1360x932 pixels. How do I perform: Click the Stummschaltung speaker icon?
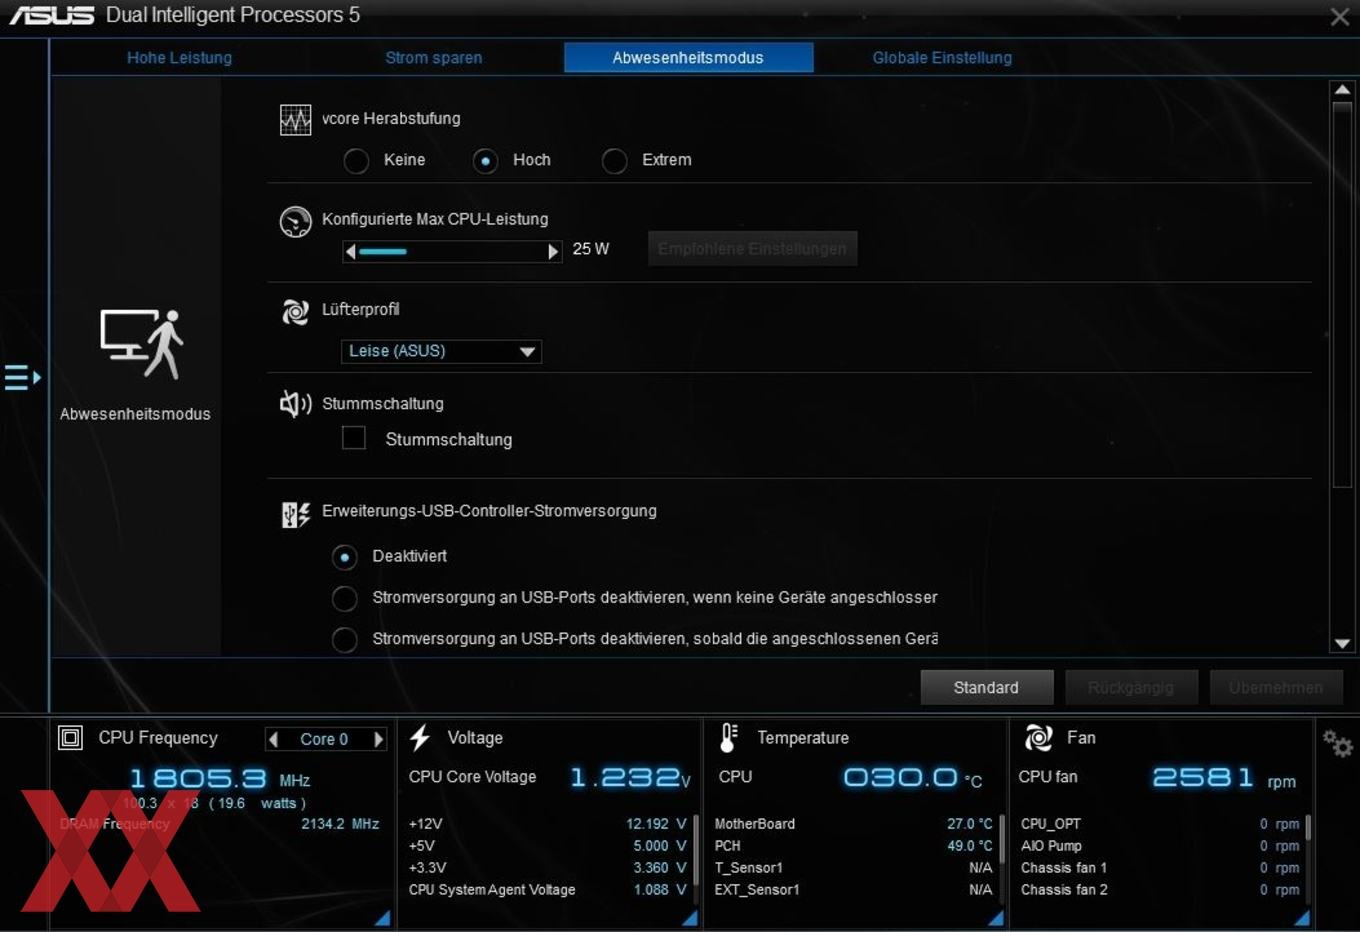(x=295, y=404)
